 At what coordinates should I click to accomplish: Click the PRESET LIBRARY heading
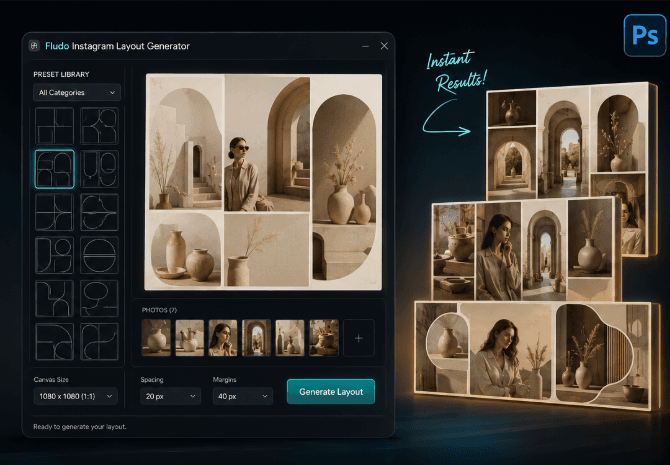pyautogui.click(x=62, y=74)
